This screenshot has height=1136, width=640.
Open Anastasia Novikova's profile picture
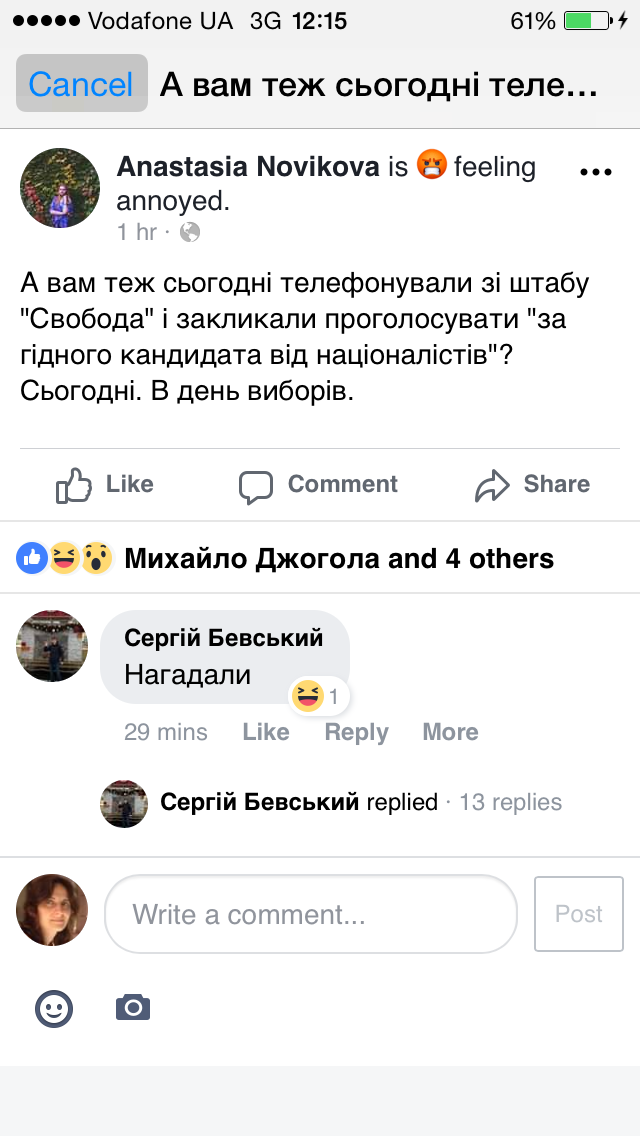(x=60, y=189)
